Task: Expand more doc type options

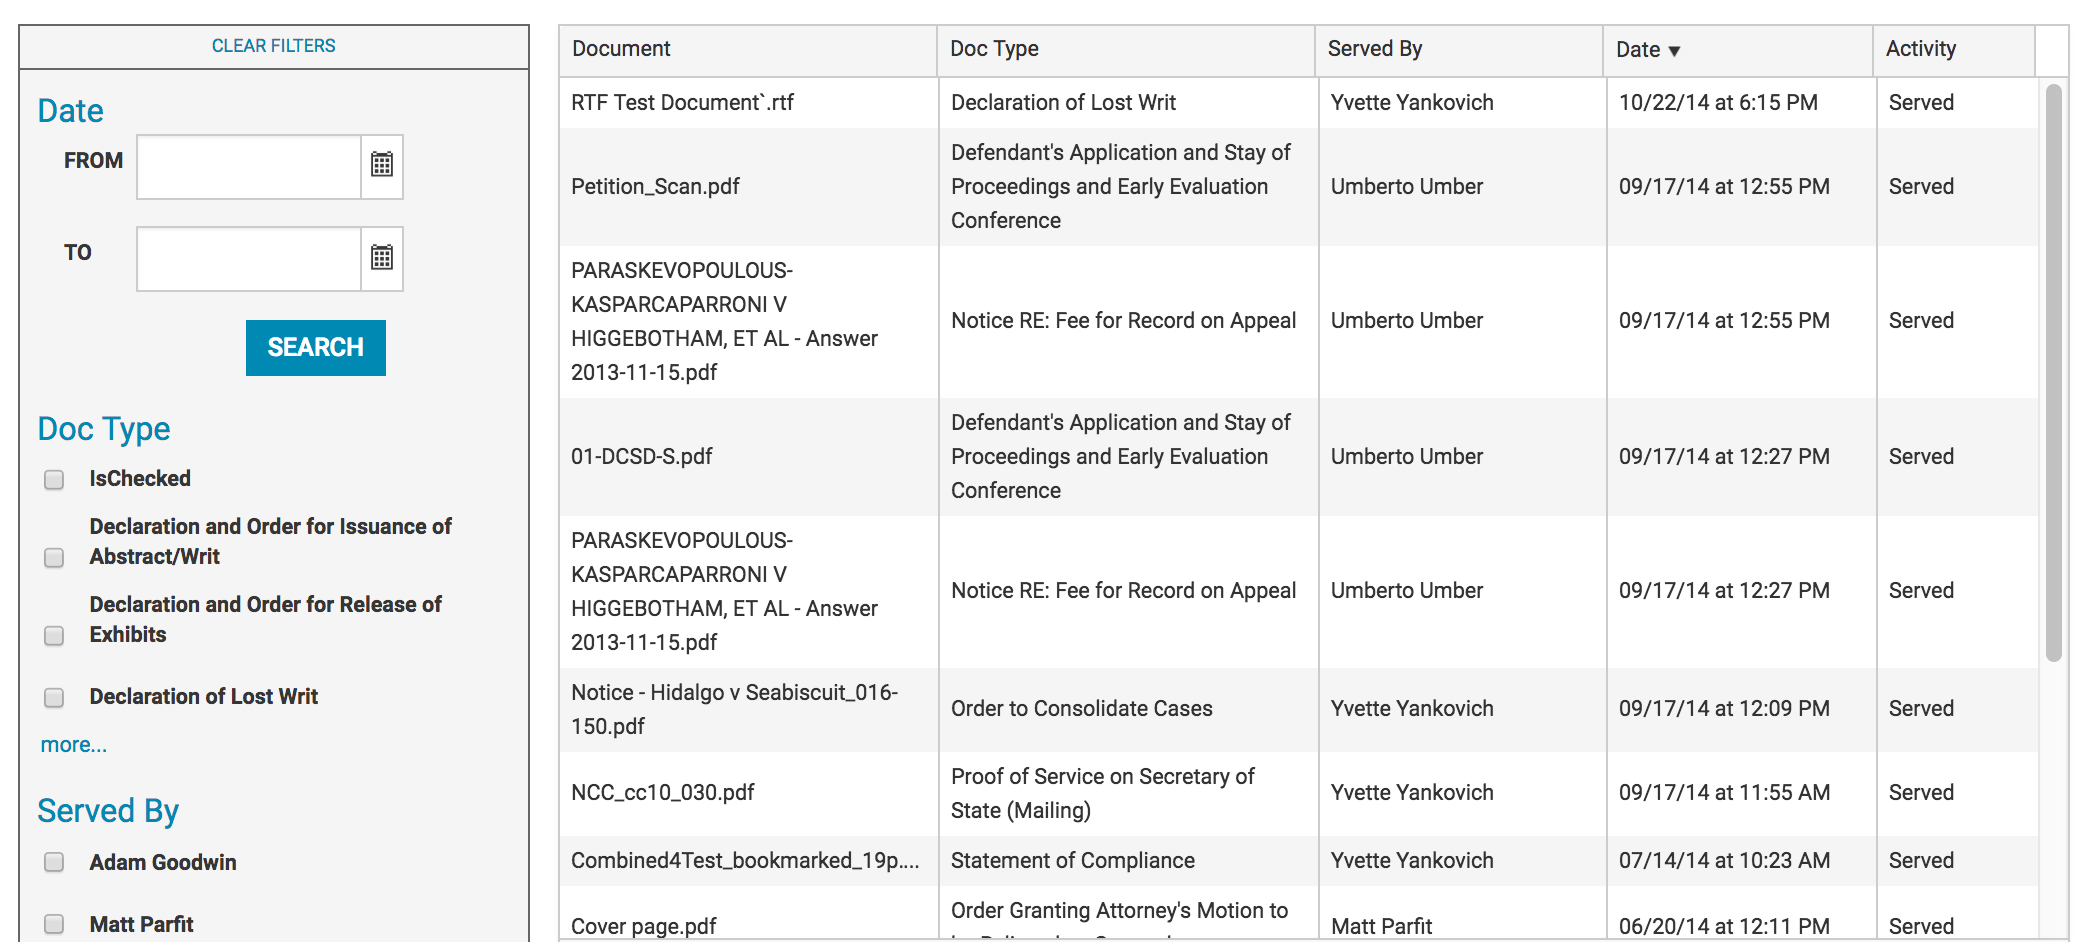Action: [x=73, y=745]
